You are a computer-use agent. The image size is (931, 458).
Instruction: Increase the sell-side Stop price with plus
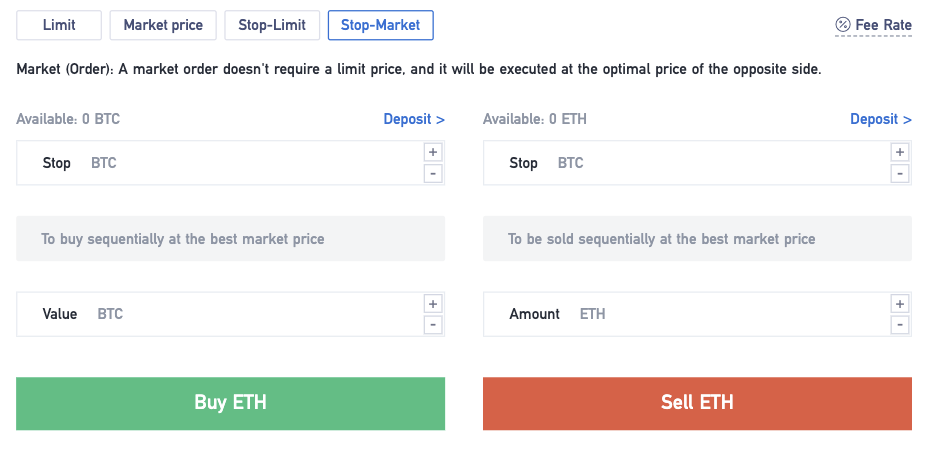900,152
